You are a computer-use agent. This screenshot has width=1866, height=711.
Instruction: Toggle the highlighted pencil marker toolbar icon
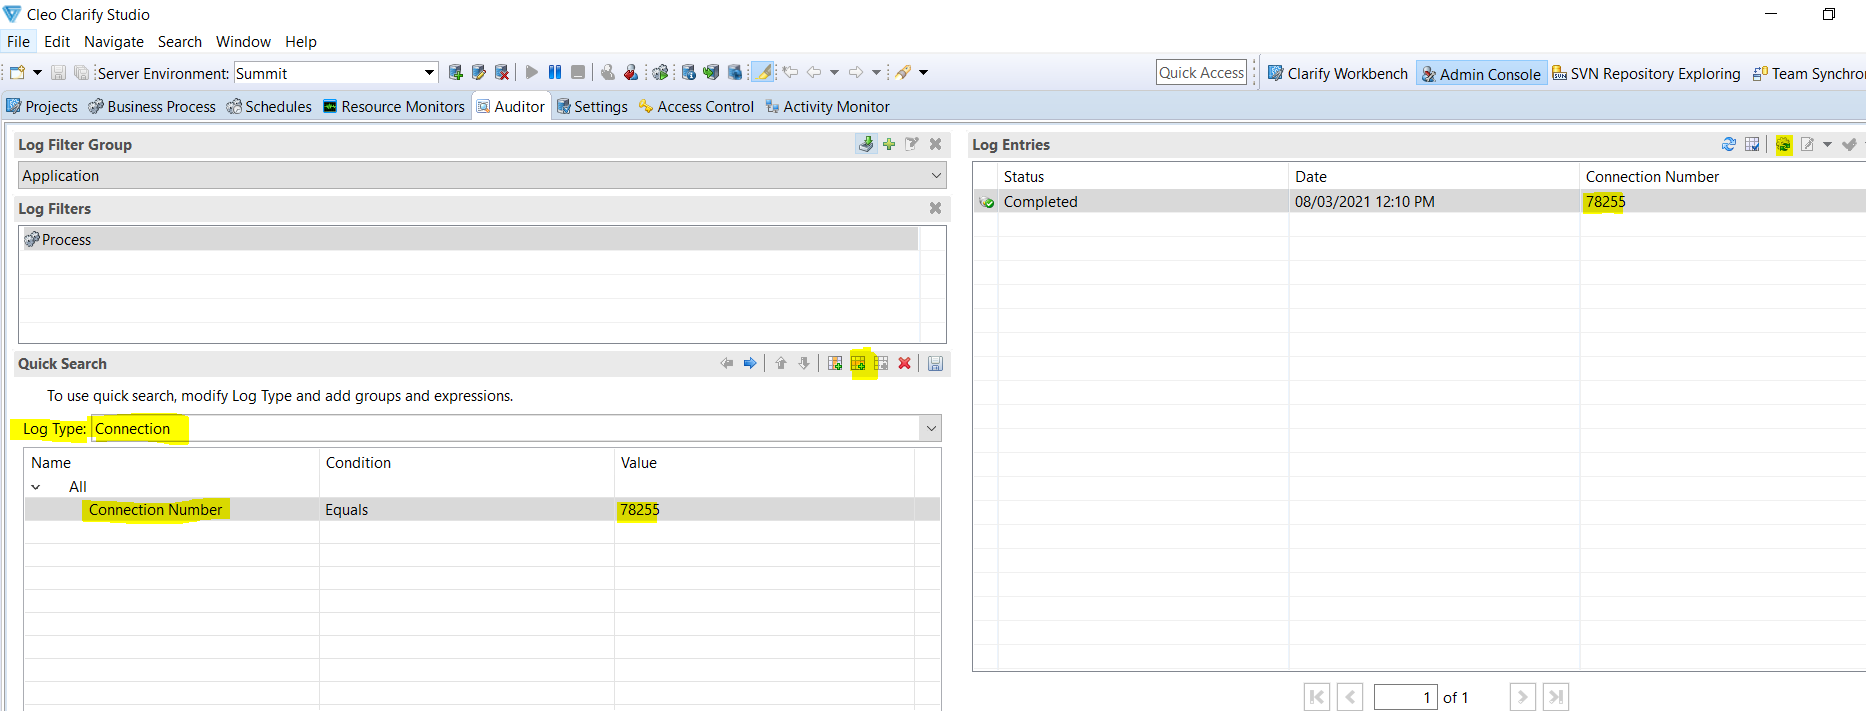[x=763, y=72]
